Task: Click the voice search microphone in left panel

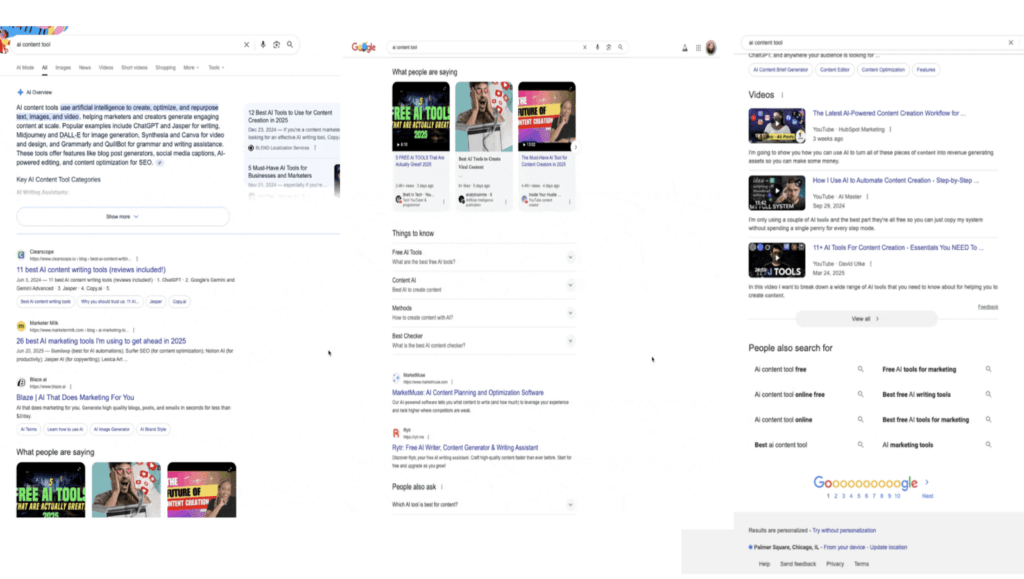Action: [x=263, y=45]
